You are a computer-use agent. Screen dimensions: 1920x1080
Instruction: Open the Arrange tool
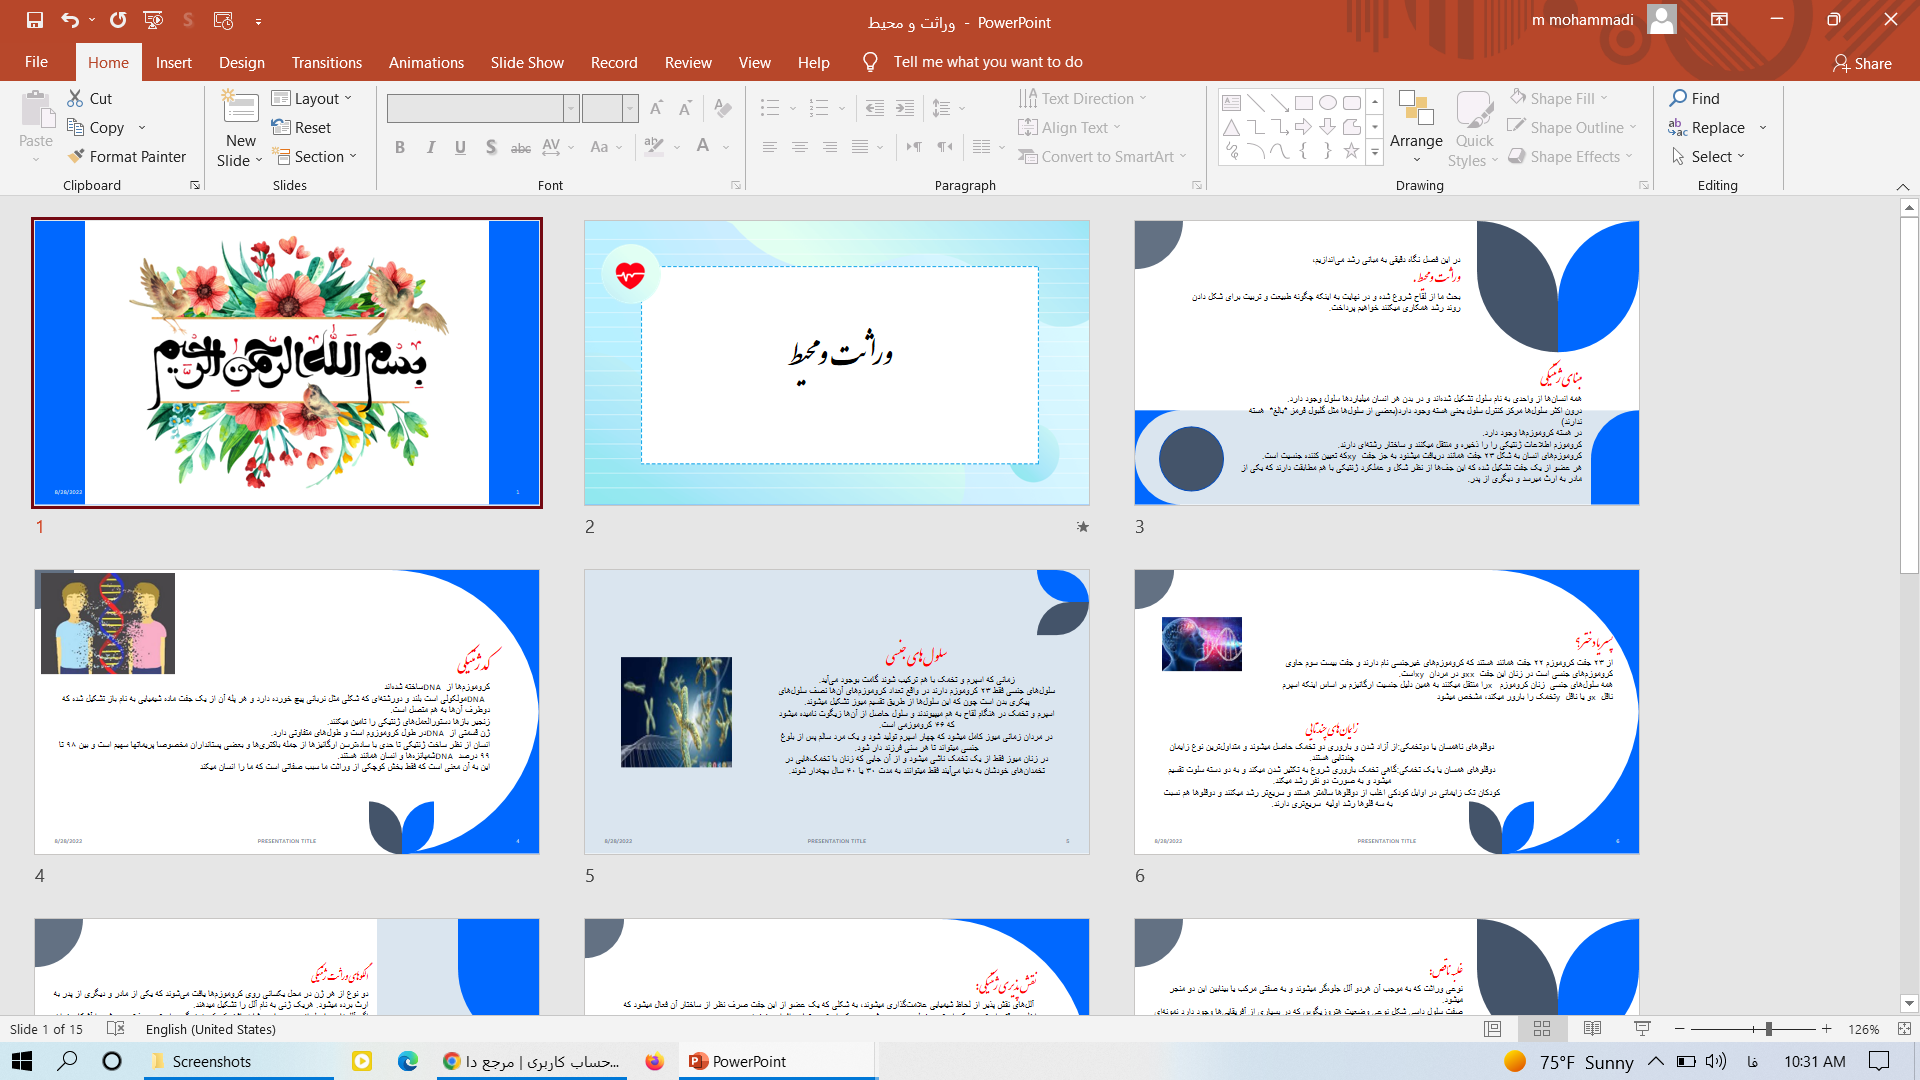pyautogui.click(x=1416, y=118)
